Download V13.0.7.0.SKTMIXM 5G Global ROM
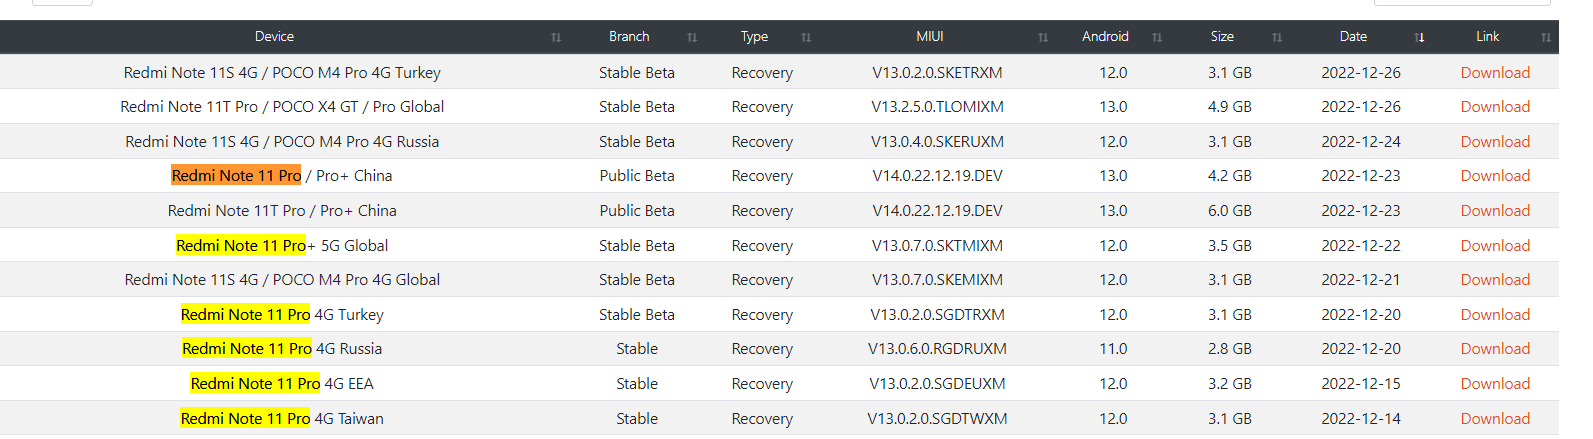This screenshot has width=1593, height=439. pos(1495,245)
